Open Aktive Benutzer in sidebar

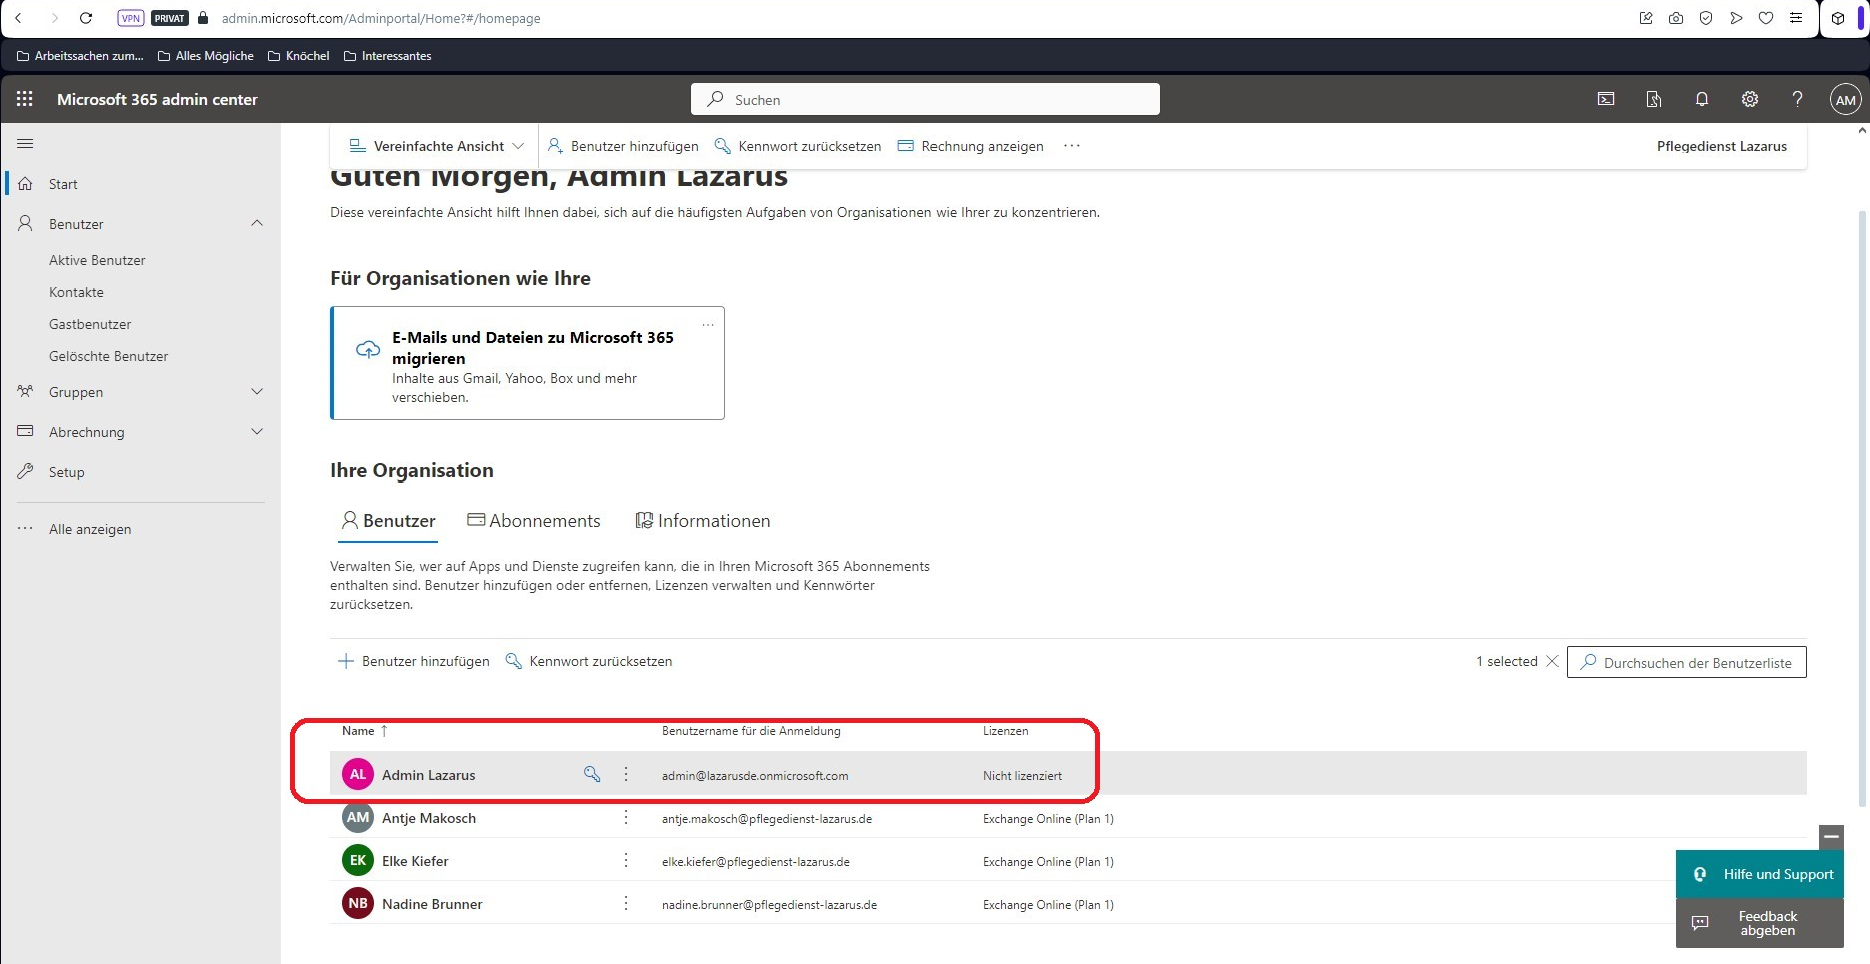97,260
